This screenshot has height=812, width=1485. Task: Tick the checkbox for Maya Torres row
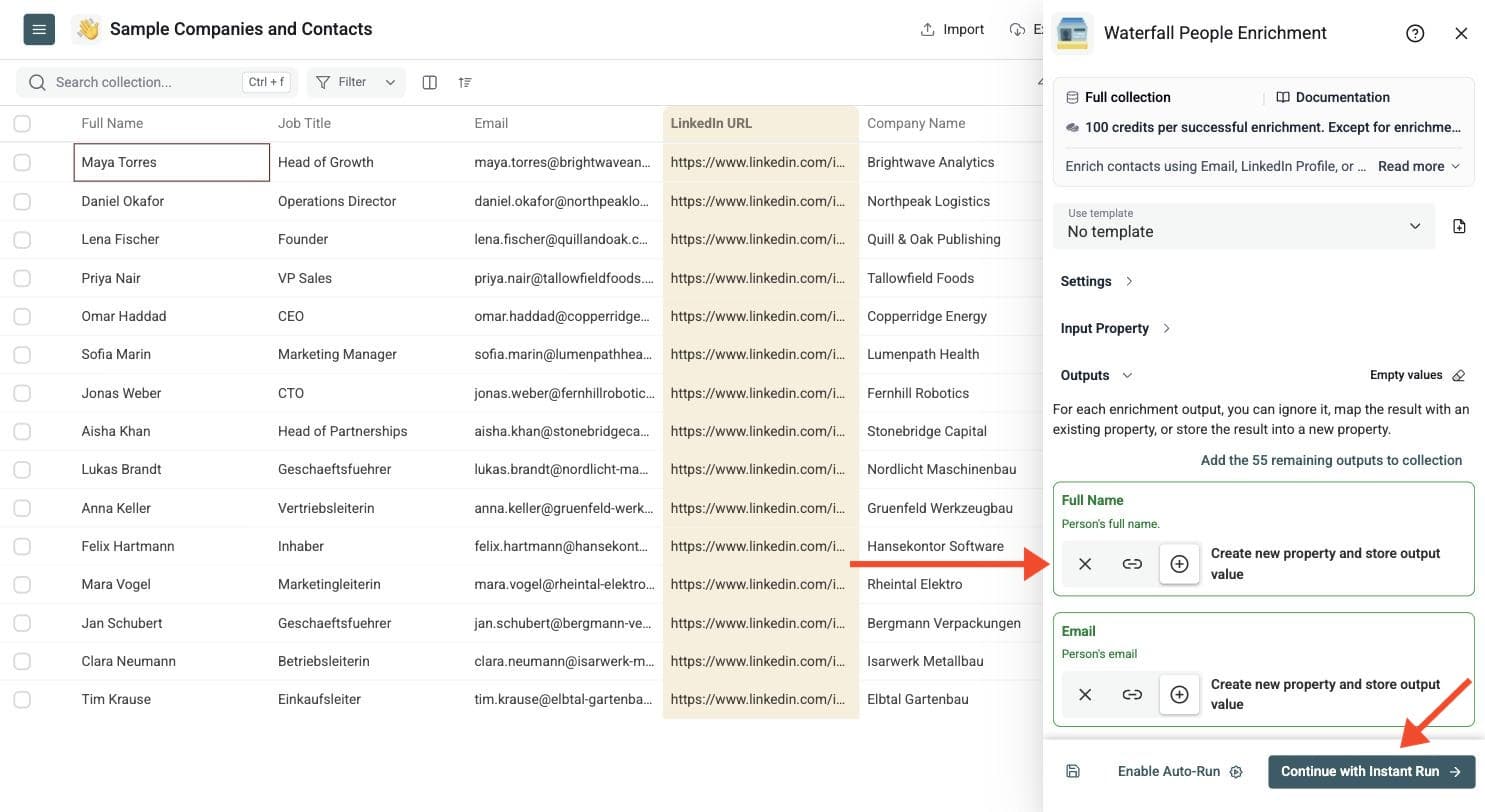click(22, 162)
